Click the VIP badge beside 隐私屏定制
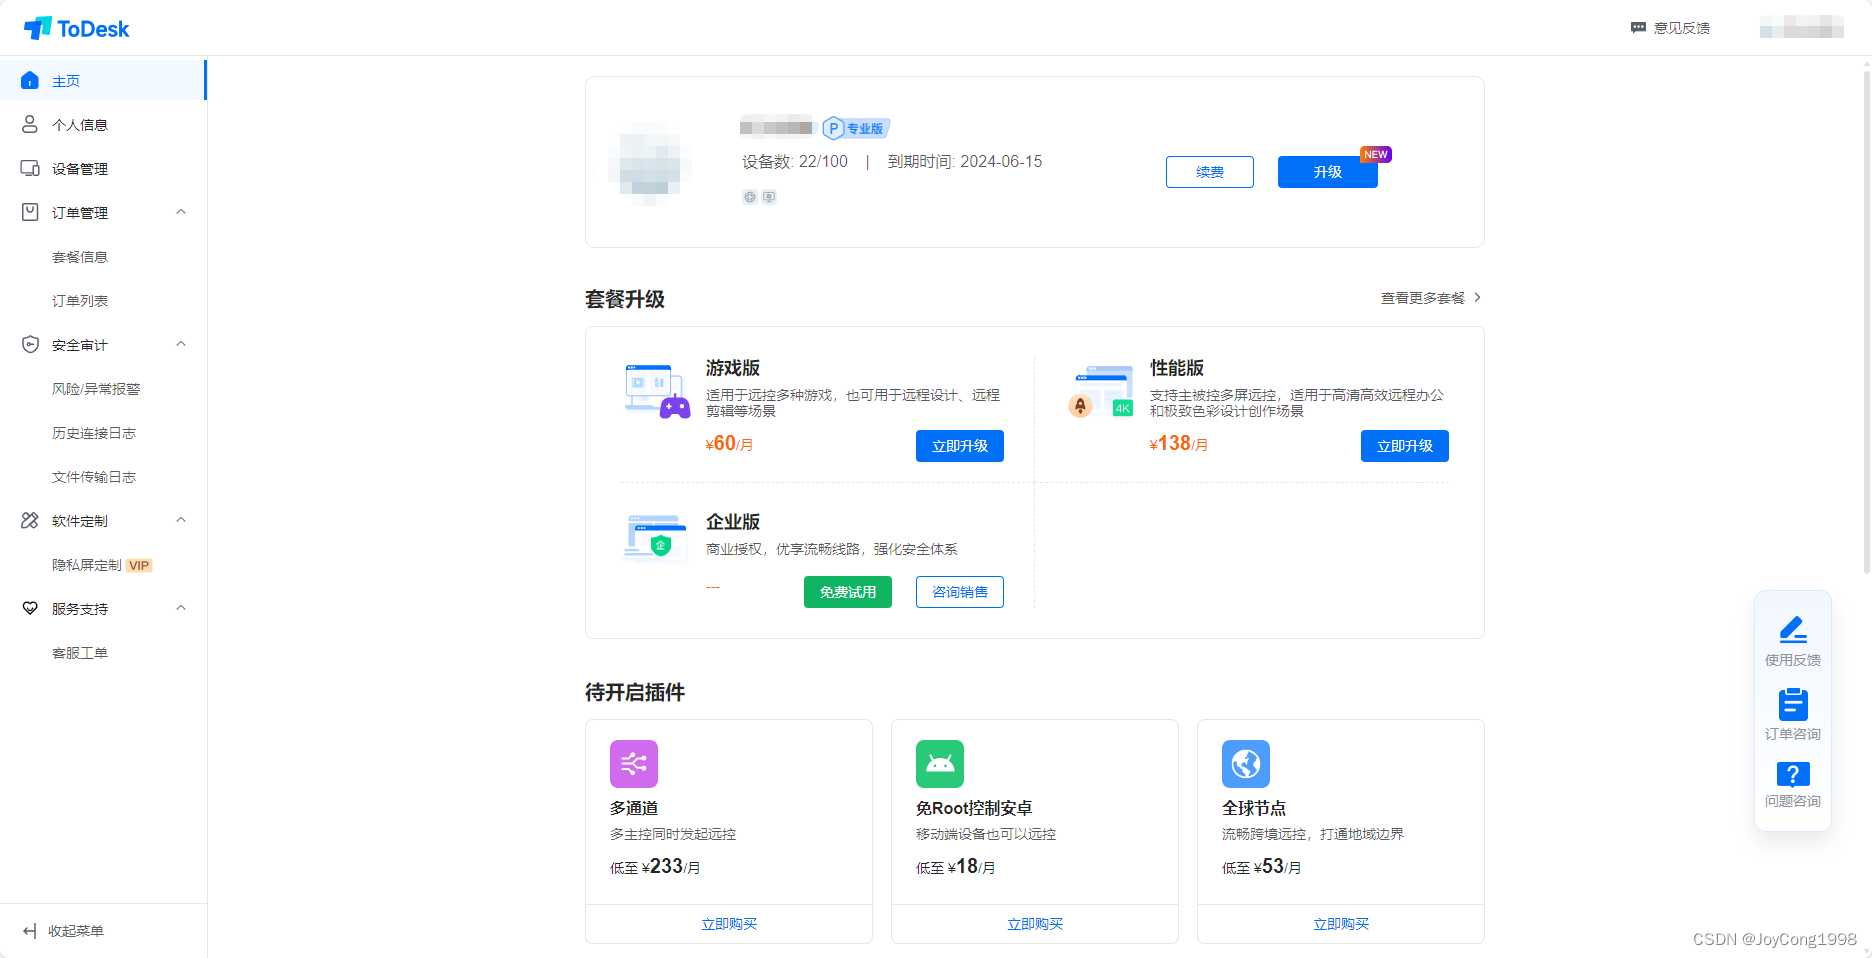Image resolution: width=1872 pixels, height=958 pixels. [139, 566]
